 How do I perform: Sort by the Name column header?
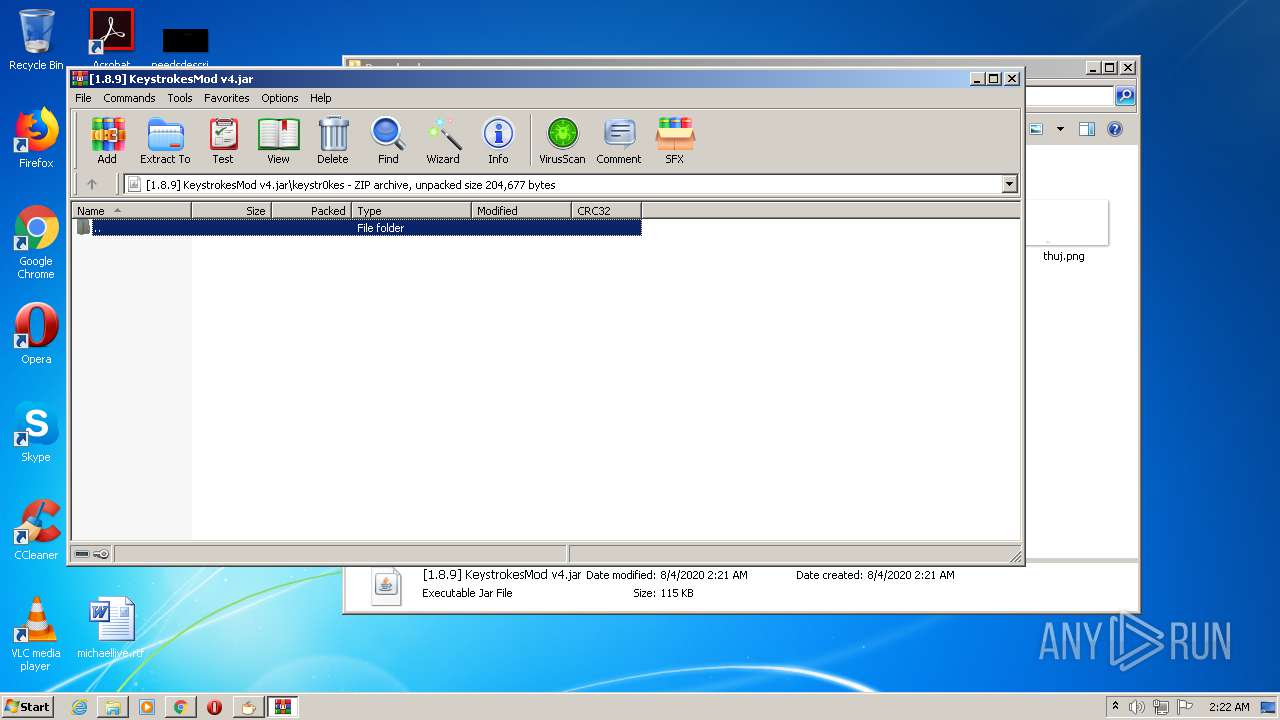(x=131, y=211)
